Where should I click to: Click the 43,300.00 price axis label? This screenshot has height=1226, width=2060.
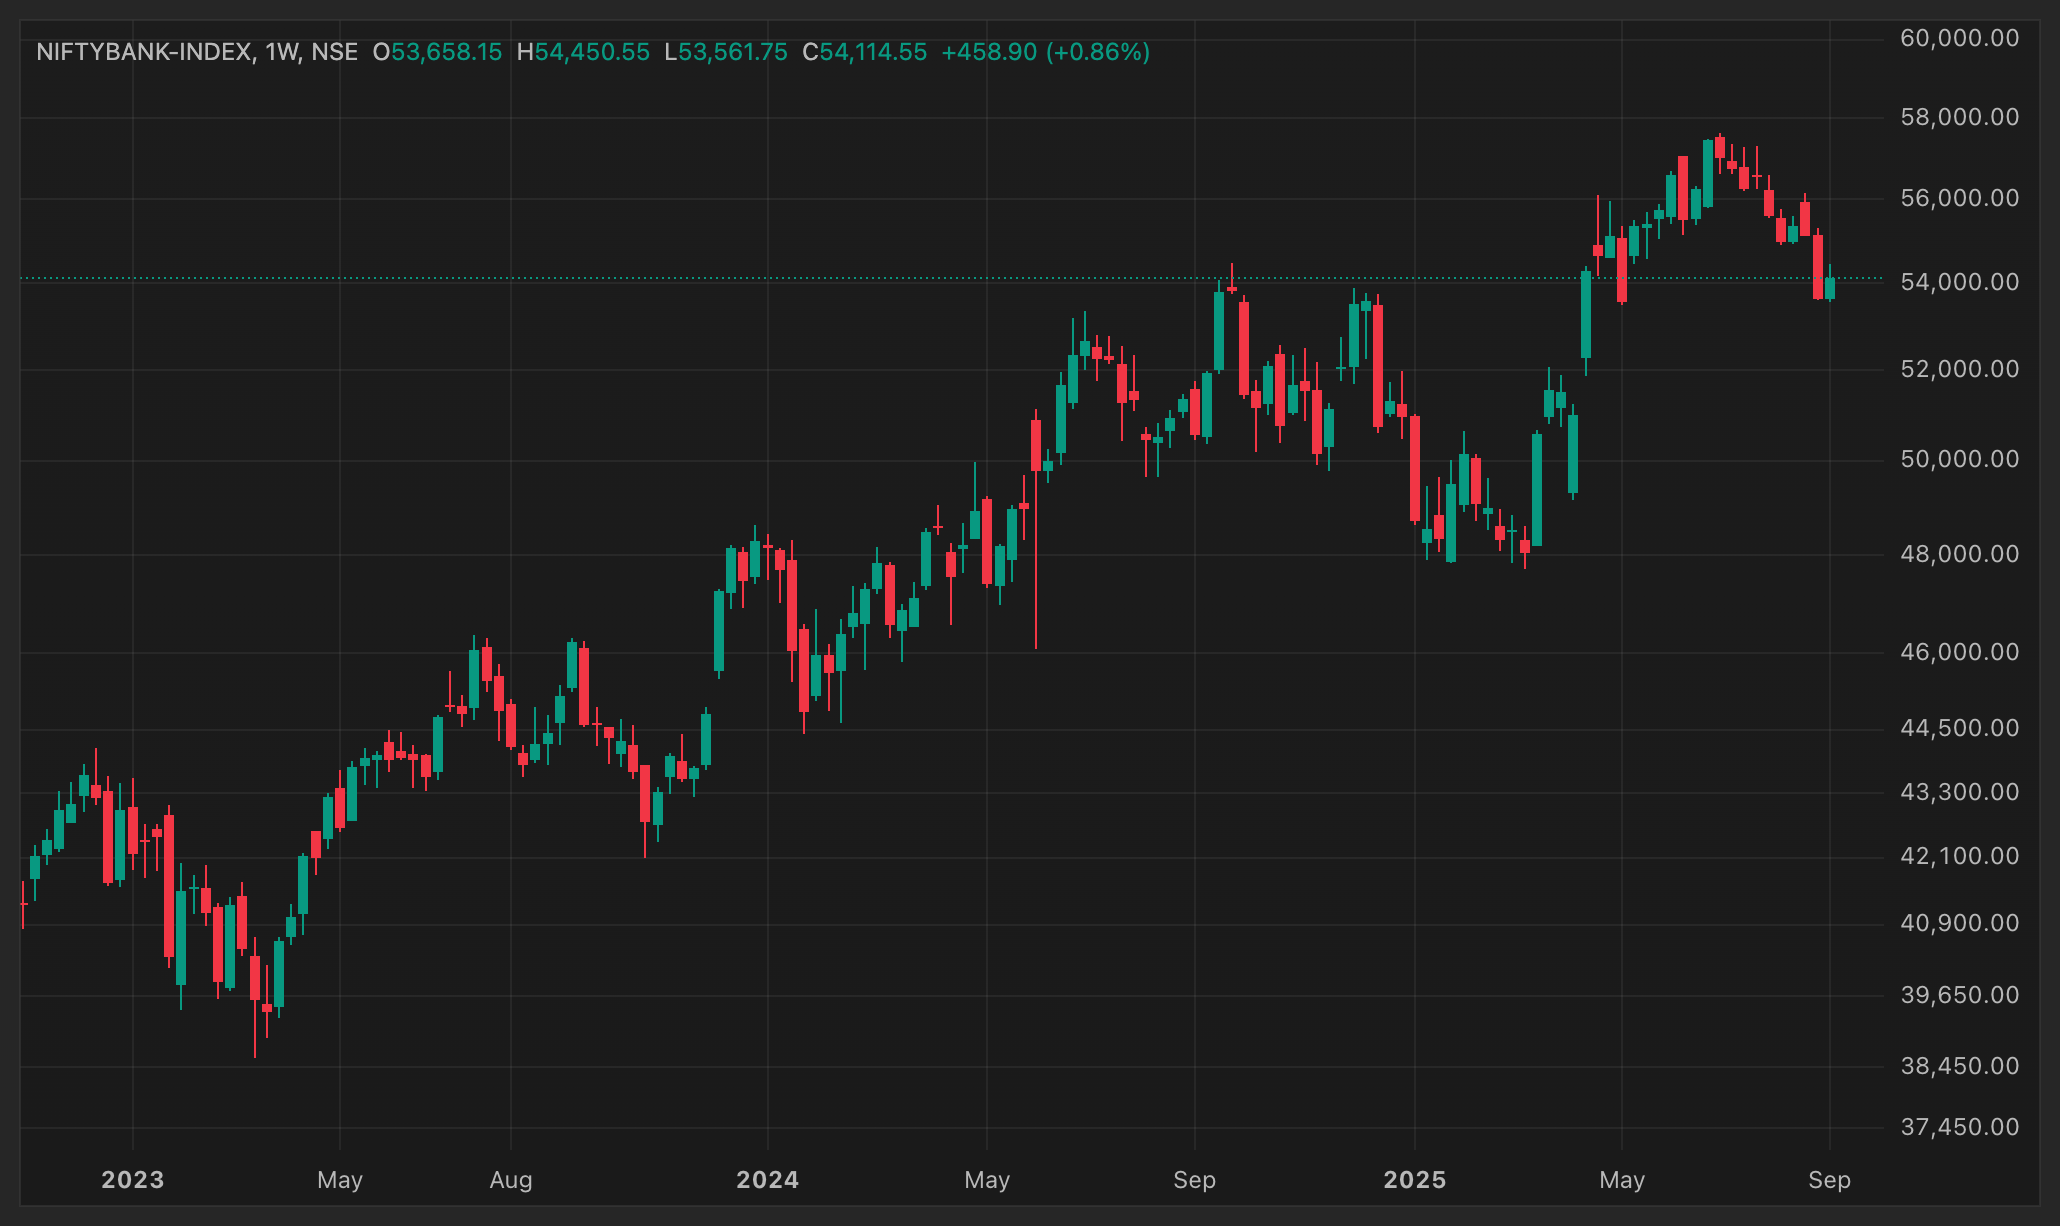point(1960,792)
